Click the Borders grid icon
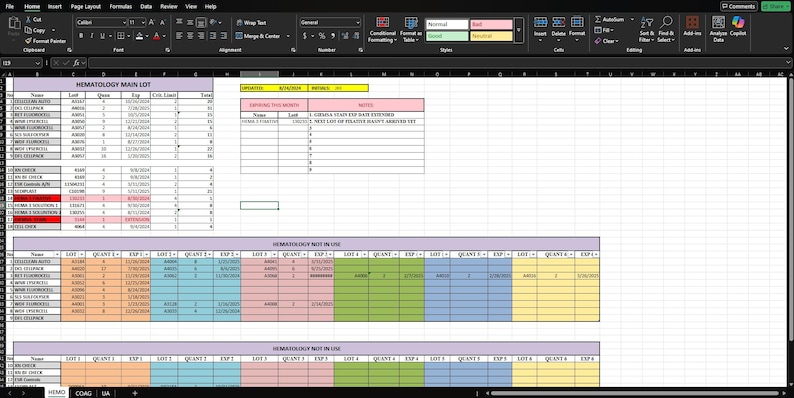This screenshot has width=794, height=398. [x=121, y=36]
